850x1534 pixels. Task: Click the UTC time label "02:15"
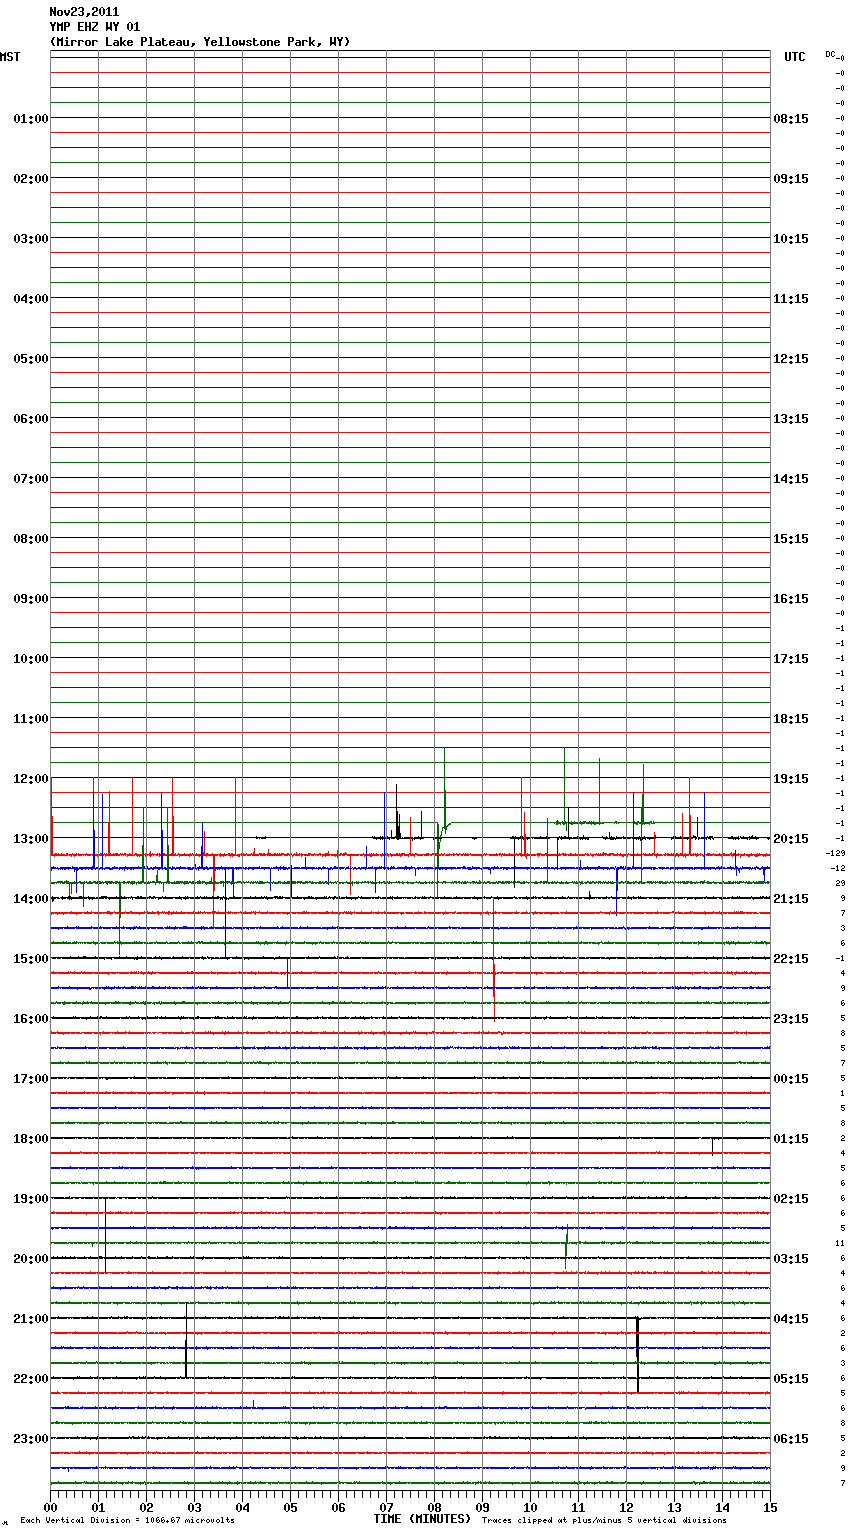(791, 1199)
